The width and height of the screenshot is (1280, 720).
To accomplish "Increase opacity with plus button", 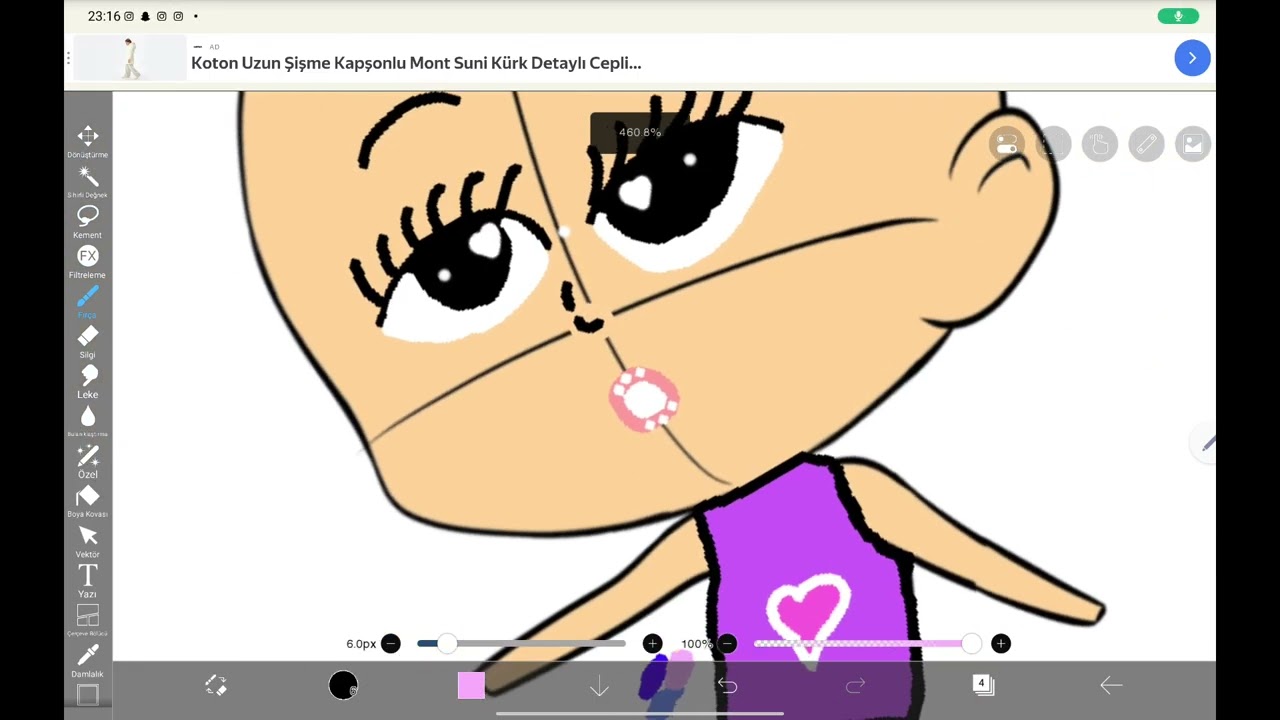I will pos(1001,644).
